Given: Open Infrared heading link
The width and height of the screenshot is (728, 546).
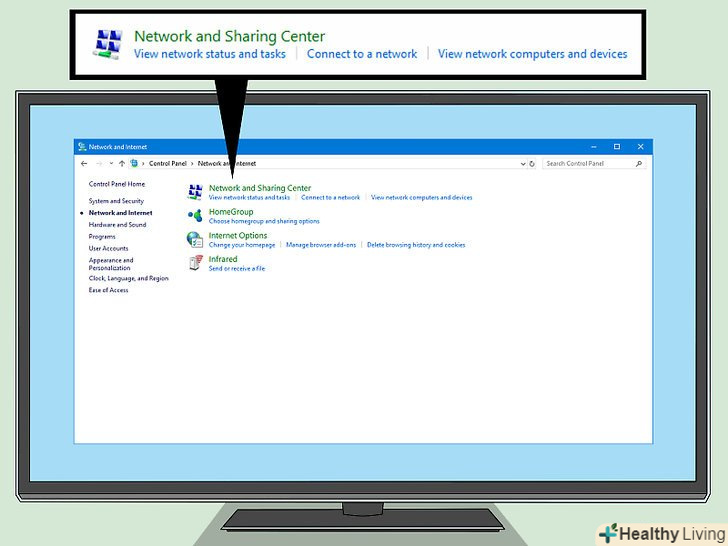Looking at the screenshot, I should [223, 259].
